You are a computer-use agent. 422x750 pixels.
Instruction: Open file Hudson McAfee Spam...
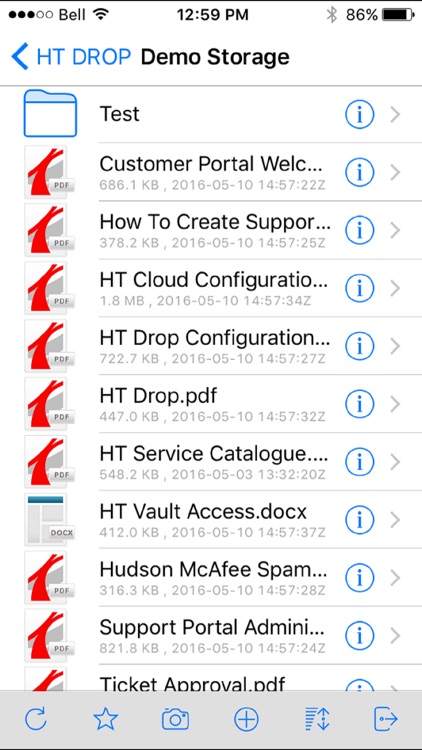pos(213,570)
